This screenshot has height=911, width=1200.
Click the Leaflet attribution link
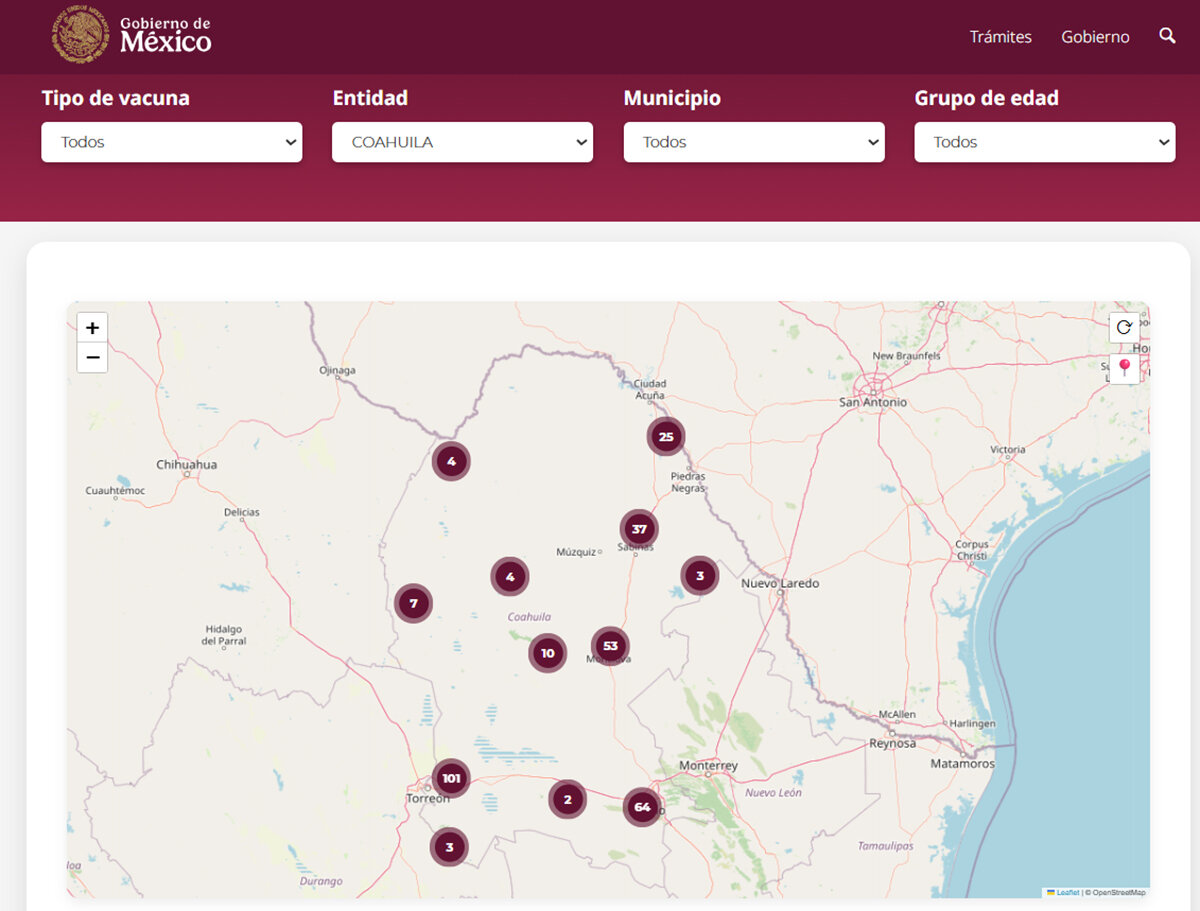pos(1068,892)
